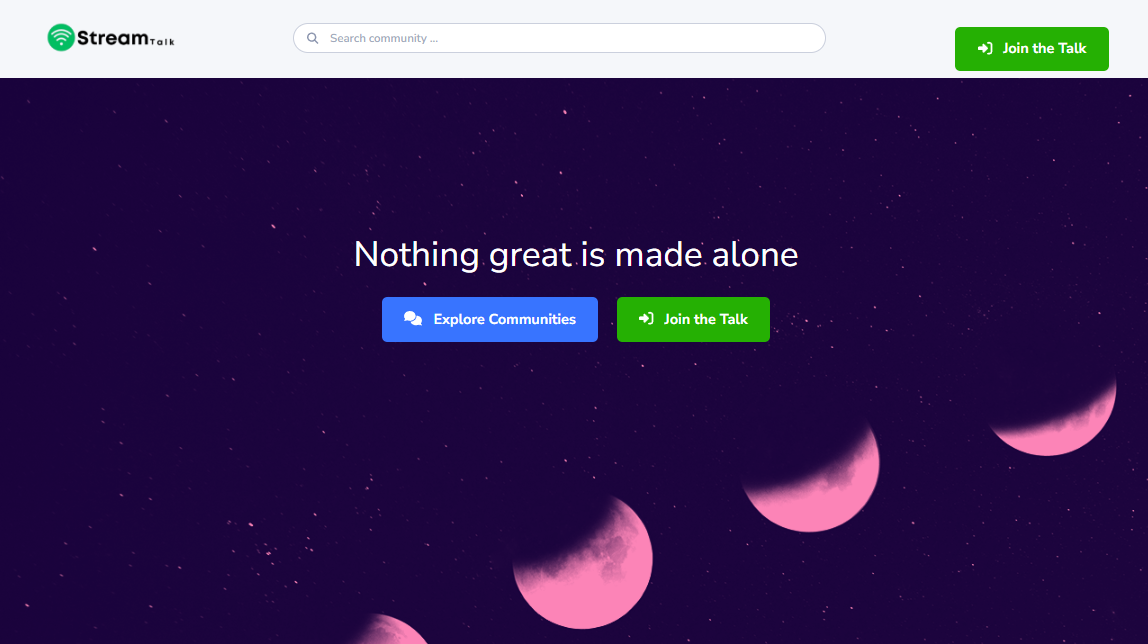Click the Search community placeholder text
This screenshot has height=644, width=1148.
coord(384,38)
